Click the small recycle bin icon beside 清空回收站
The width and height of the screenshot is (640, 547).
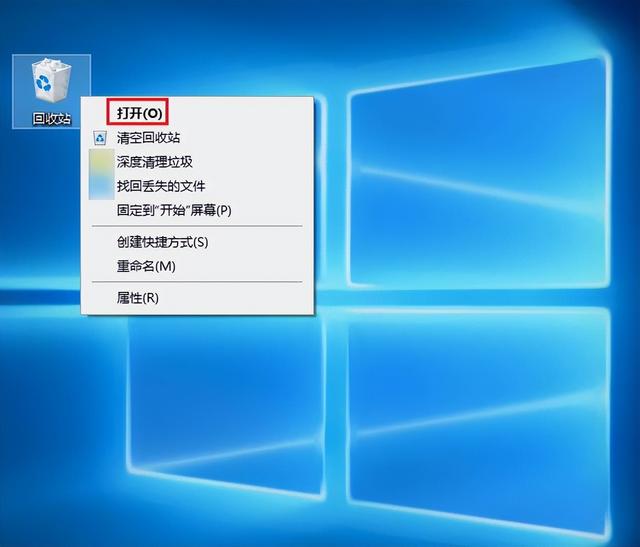[x=100, y=138]
